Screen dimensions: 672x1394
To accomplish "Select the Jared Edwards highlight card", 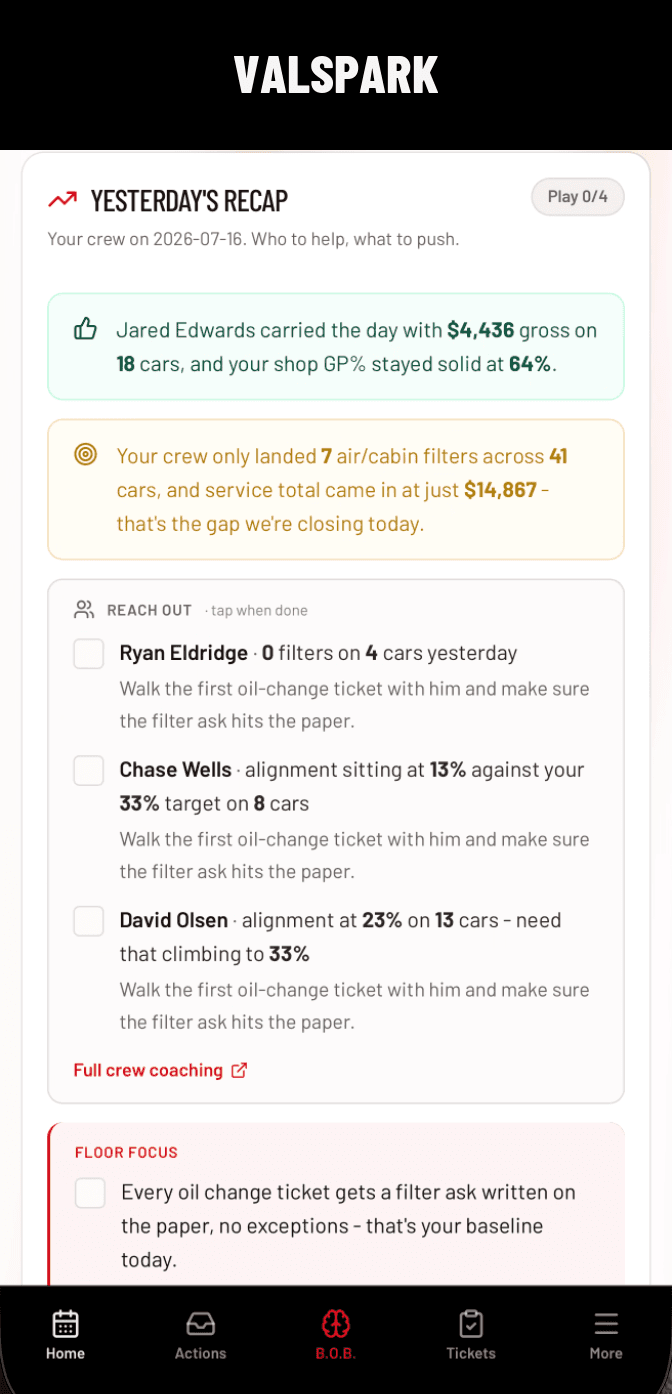I will 336,346.
